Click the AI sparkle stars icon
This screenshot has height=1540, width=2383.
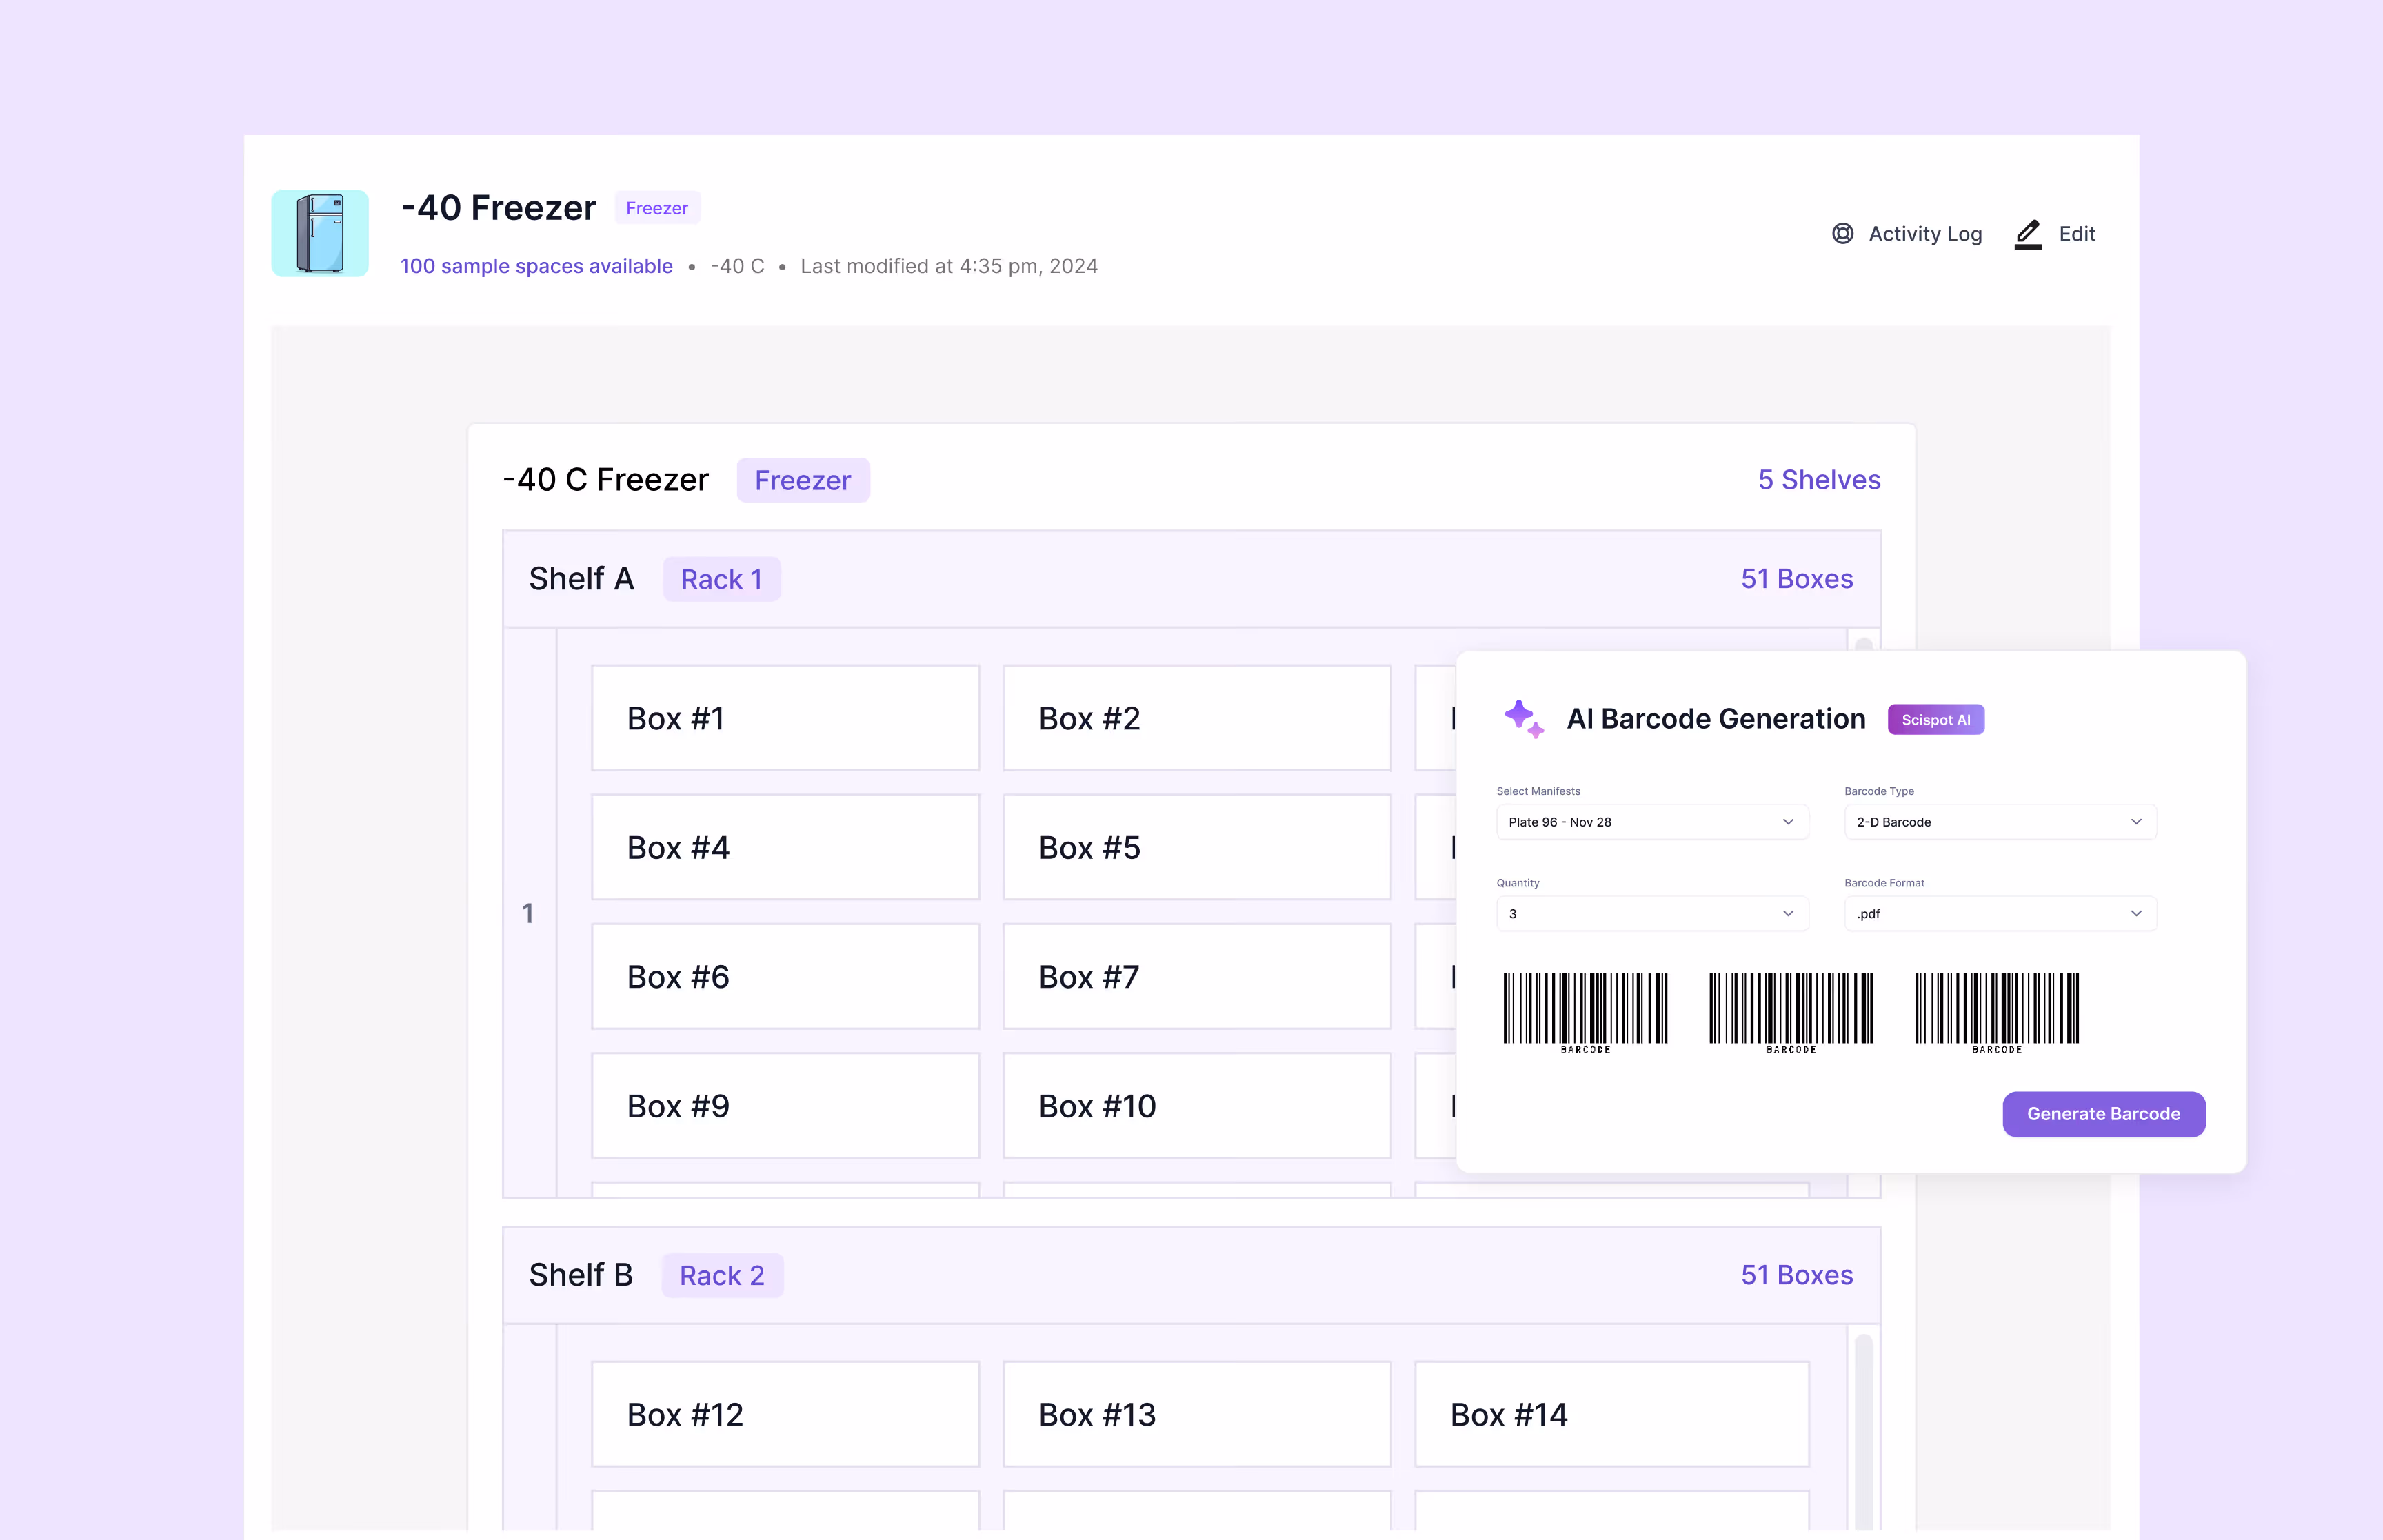[x=1523, y=718]
